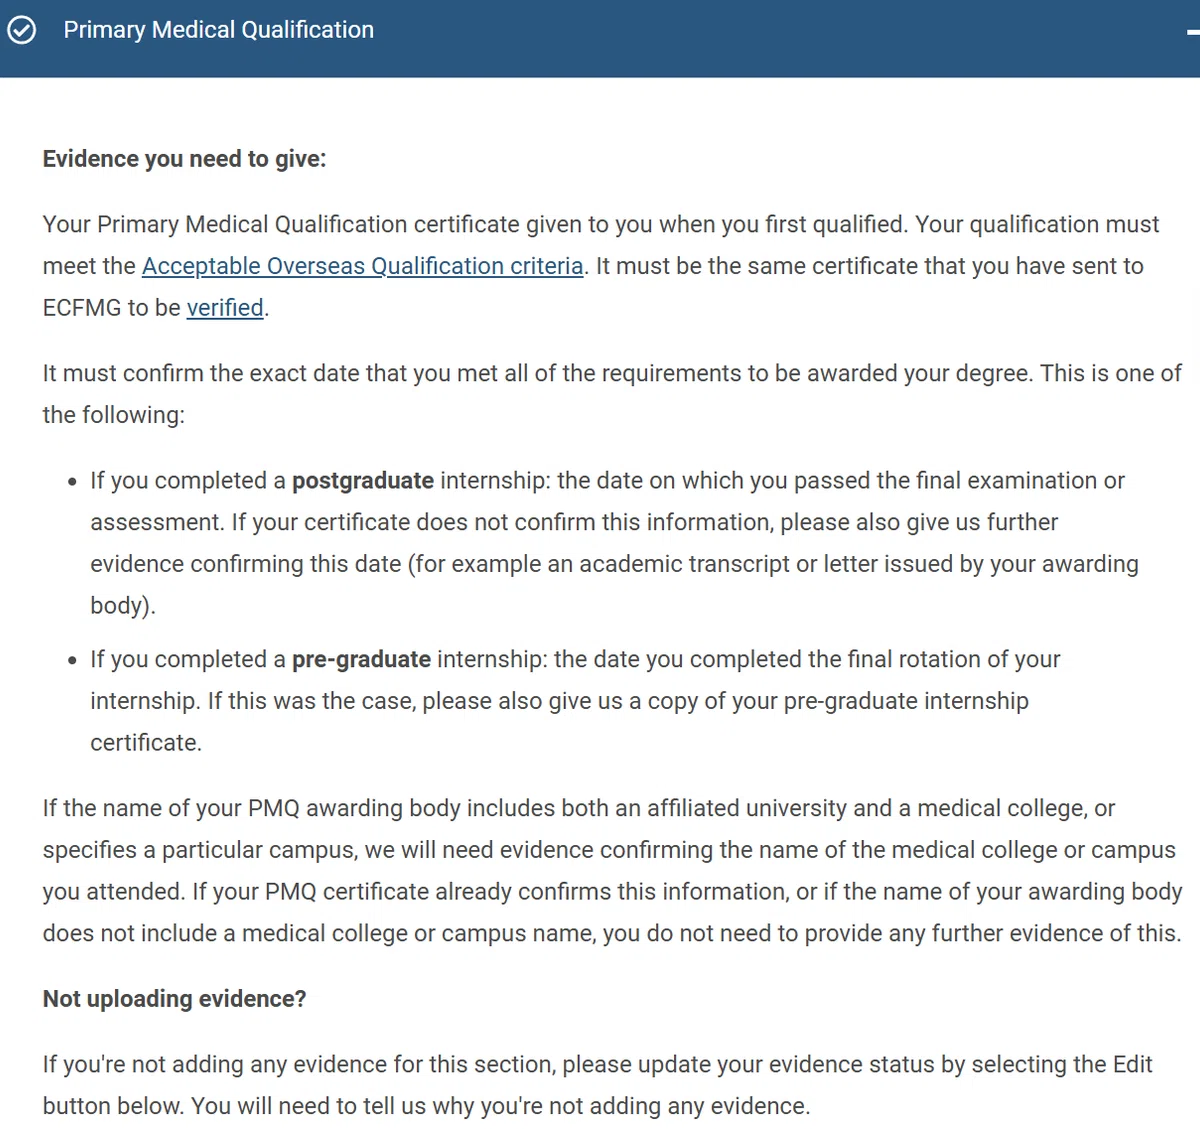The image size is (1200, 1129).
Task: Click the phrase 'academic transcript' in first bullet
Action: 684,564
